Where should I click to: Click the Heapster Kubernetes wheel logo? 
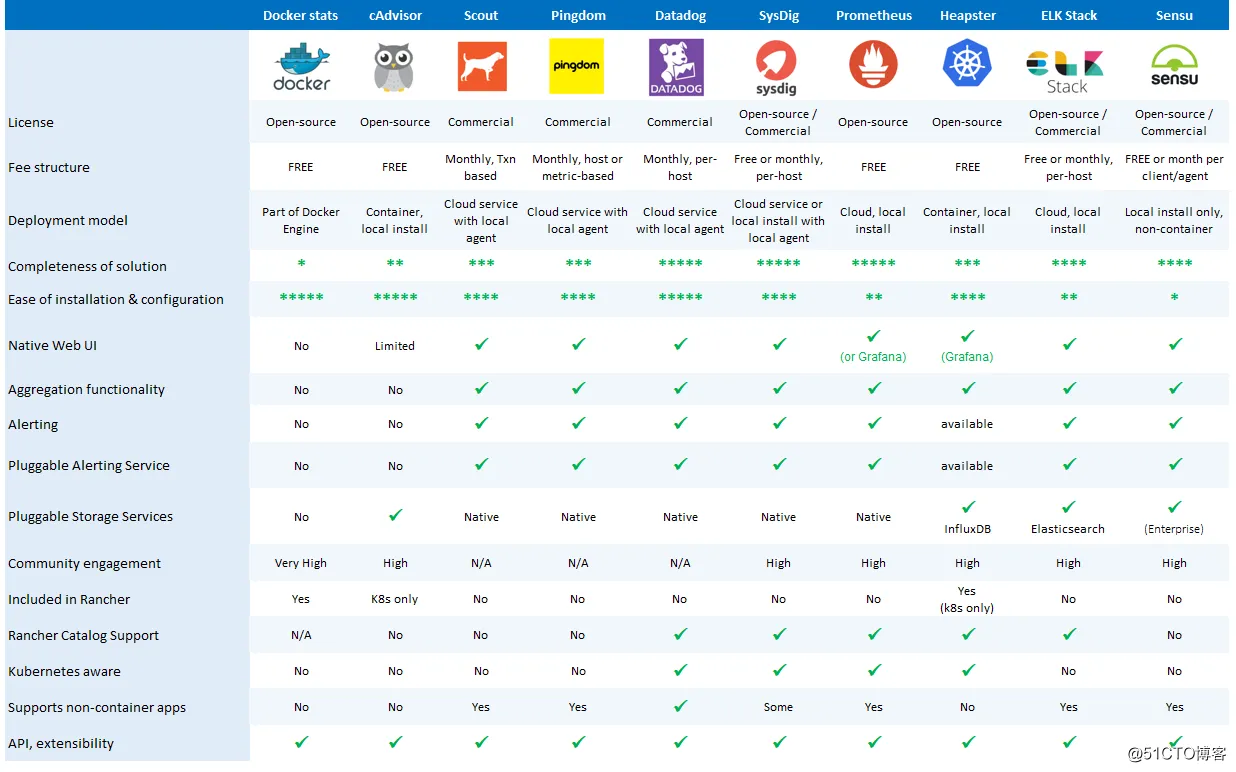point(967,63)
